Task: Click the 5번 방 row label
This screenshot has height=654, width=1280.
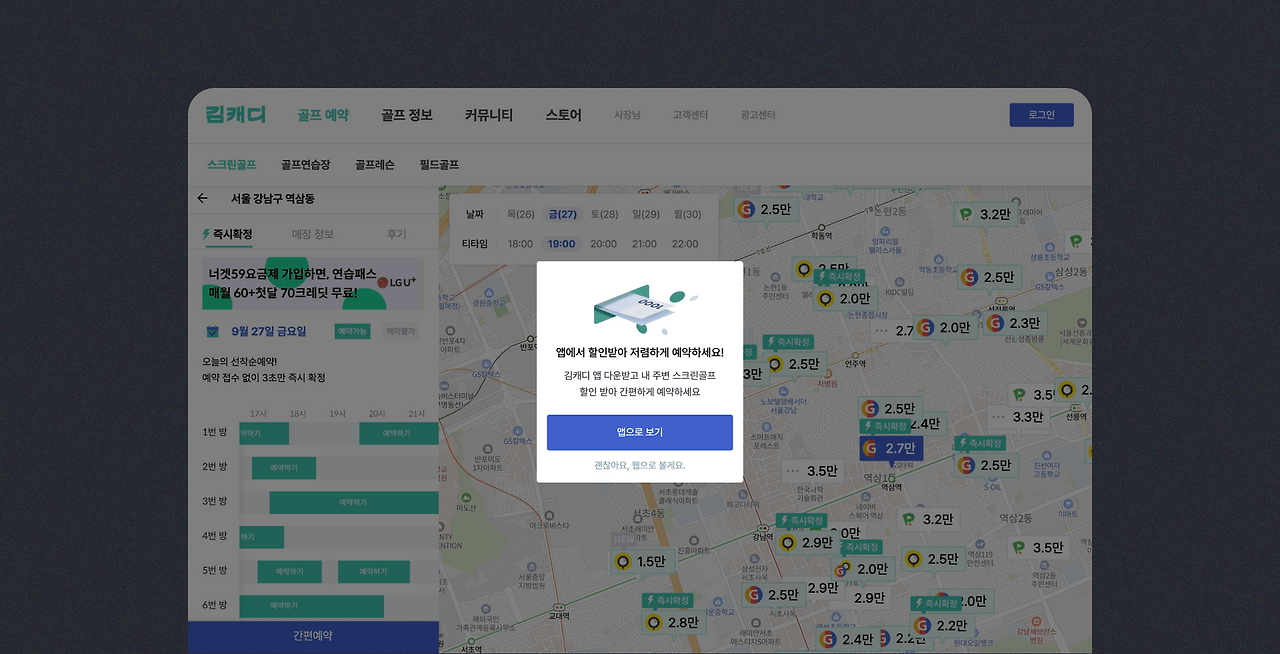Action: [215, 571]
